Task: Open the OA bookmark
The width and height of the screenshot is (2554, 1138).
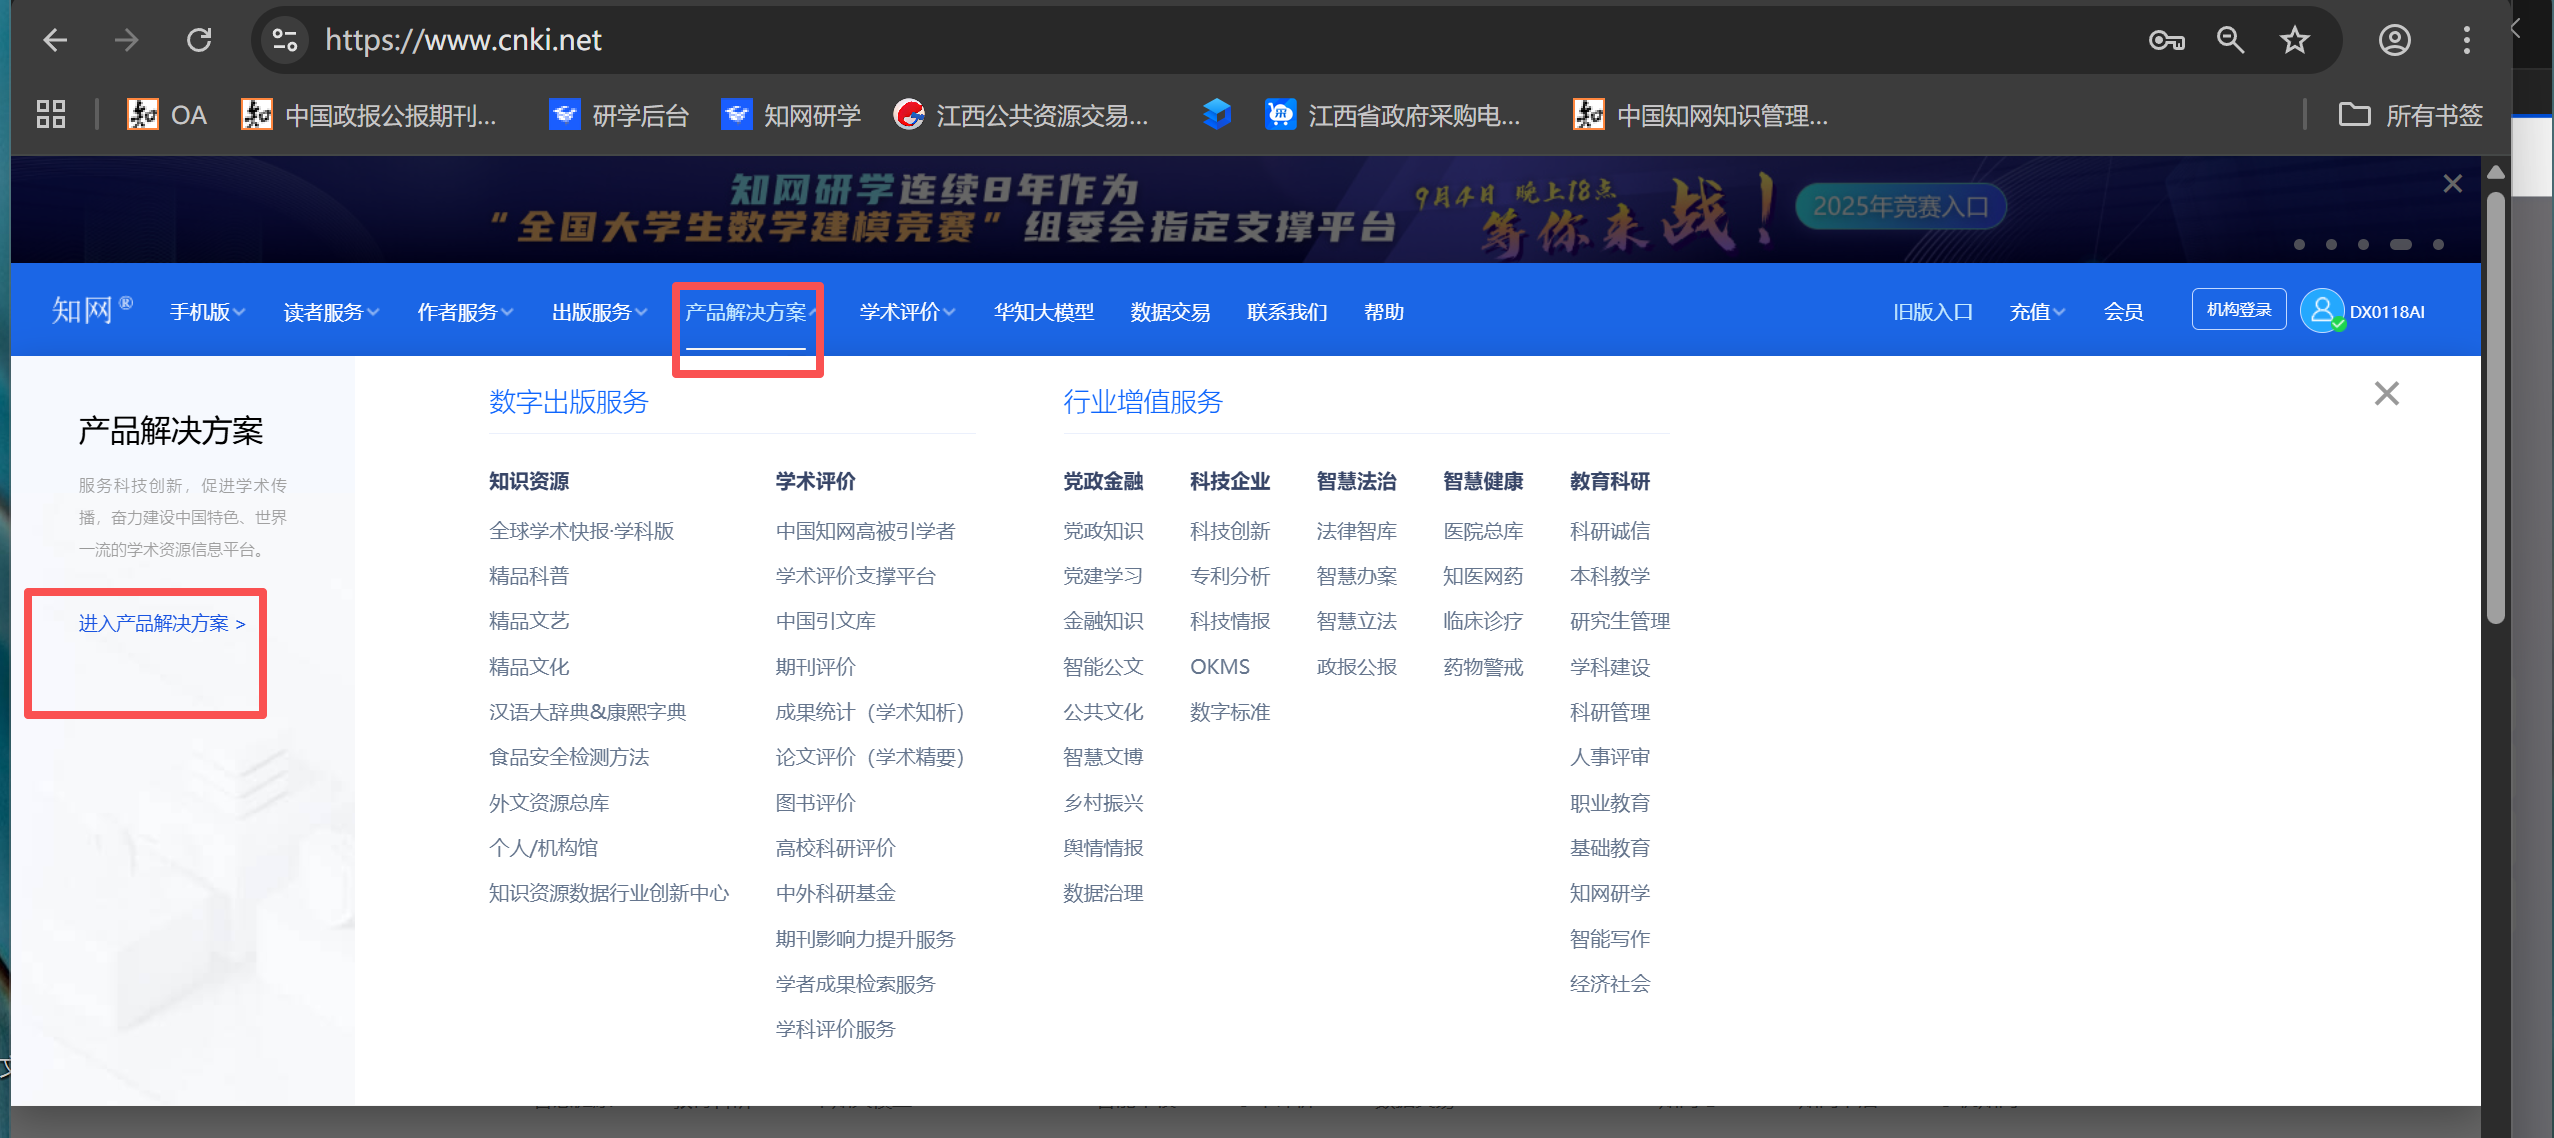Action: (x=167, y=115)
